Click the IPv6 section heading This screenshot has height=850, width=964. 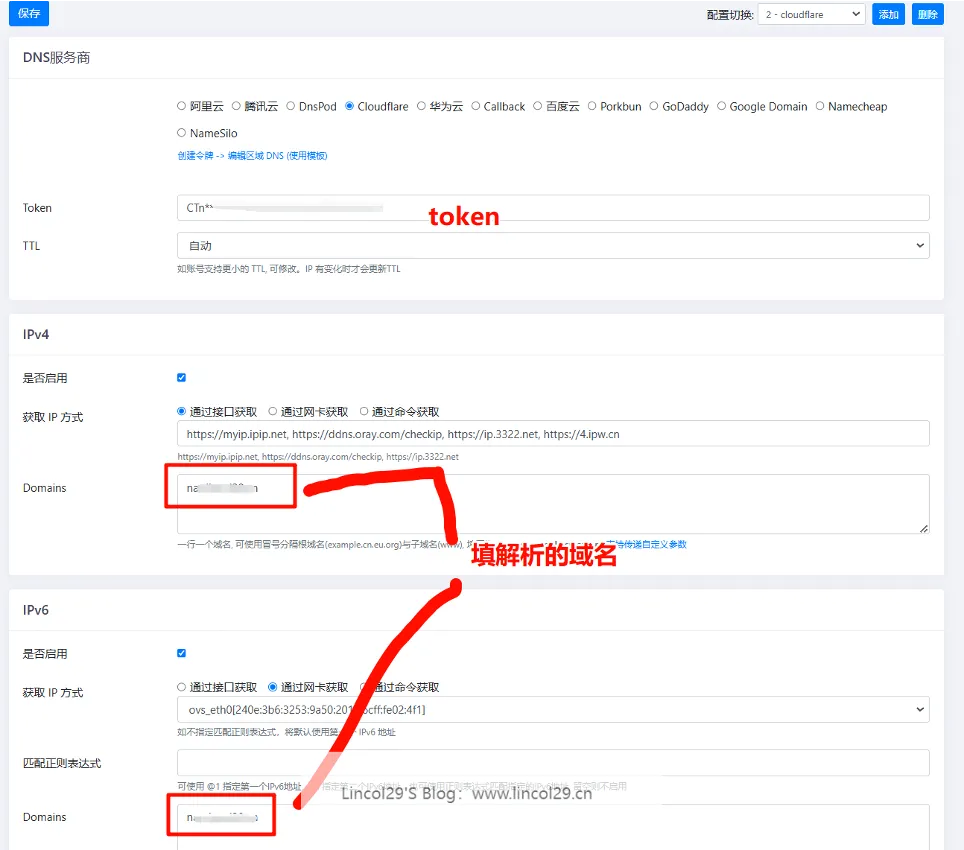coord(36,610)
